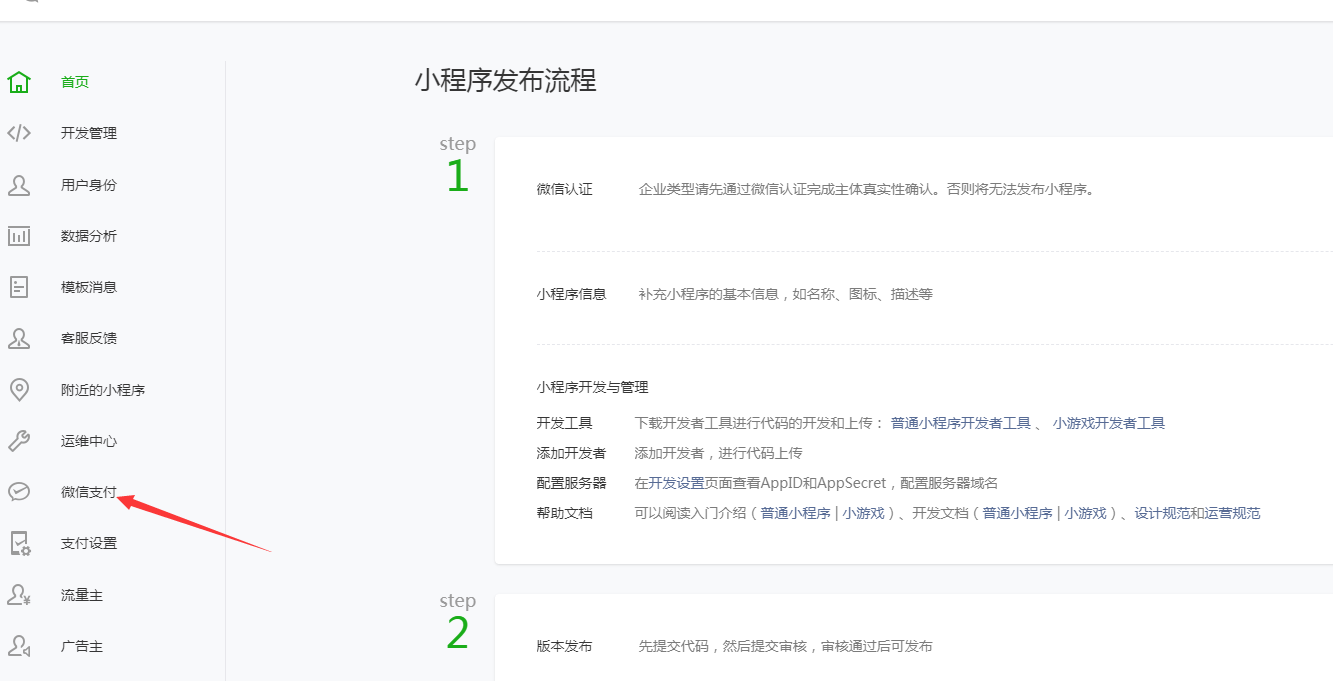Screen dimensions: 1333x681
Task: Click the person icon beside 用户身份
Action: [x=19, y=185]
